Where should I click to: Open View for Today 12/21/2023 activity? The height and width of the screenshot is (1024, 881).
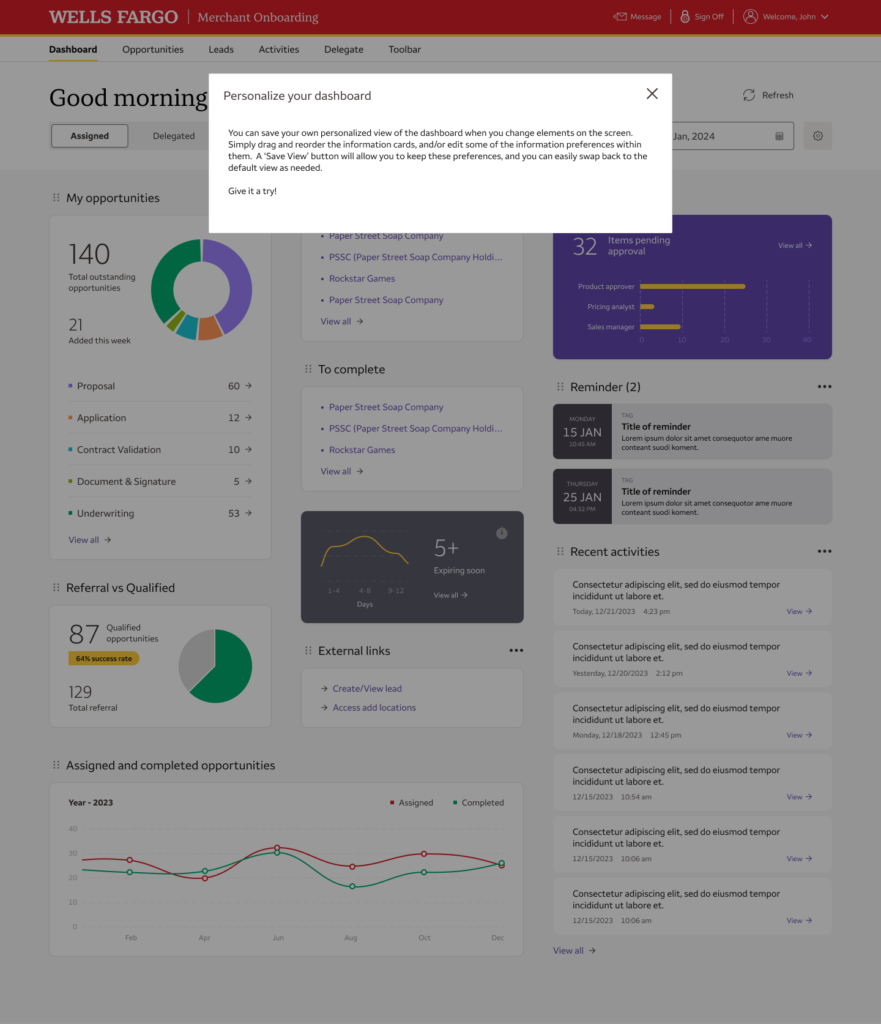coord(799,612)
